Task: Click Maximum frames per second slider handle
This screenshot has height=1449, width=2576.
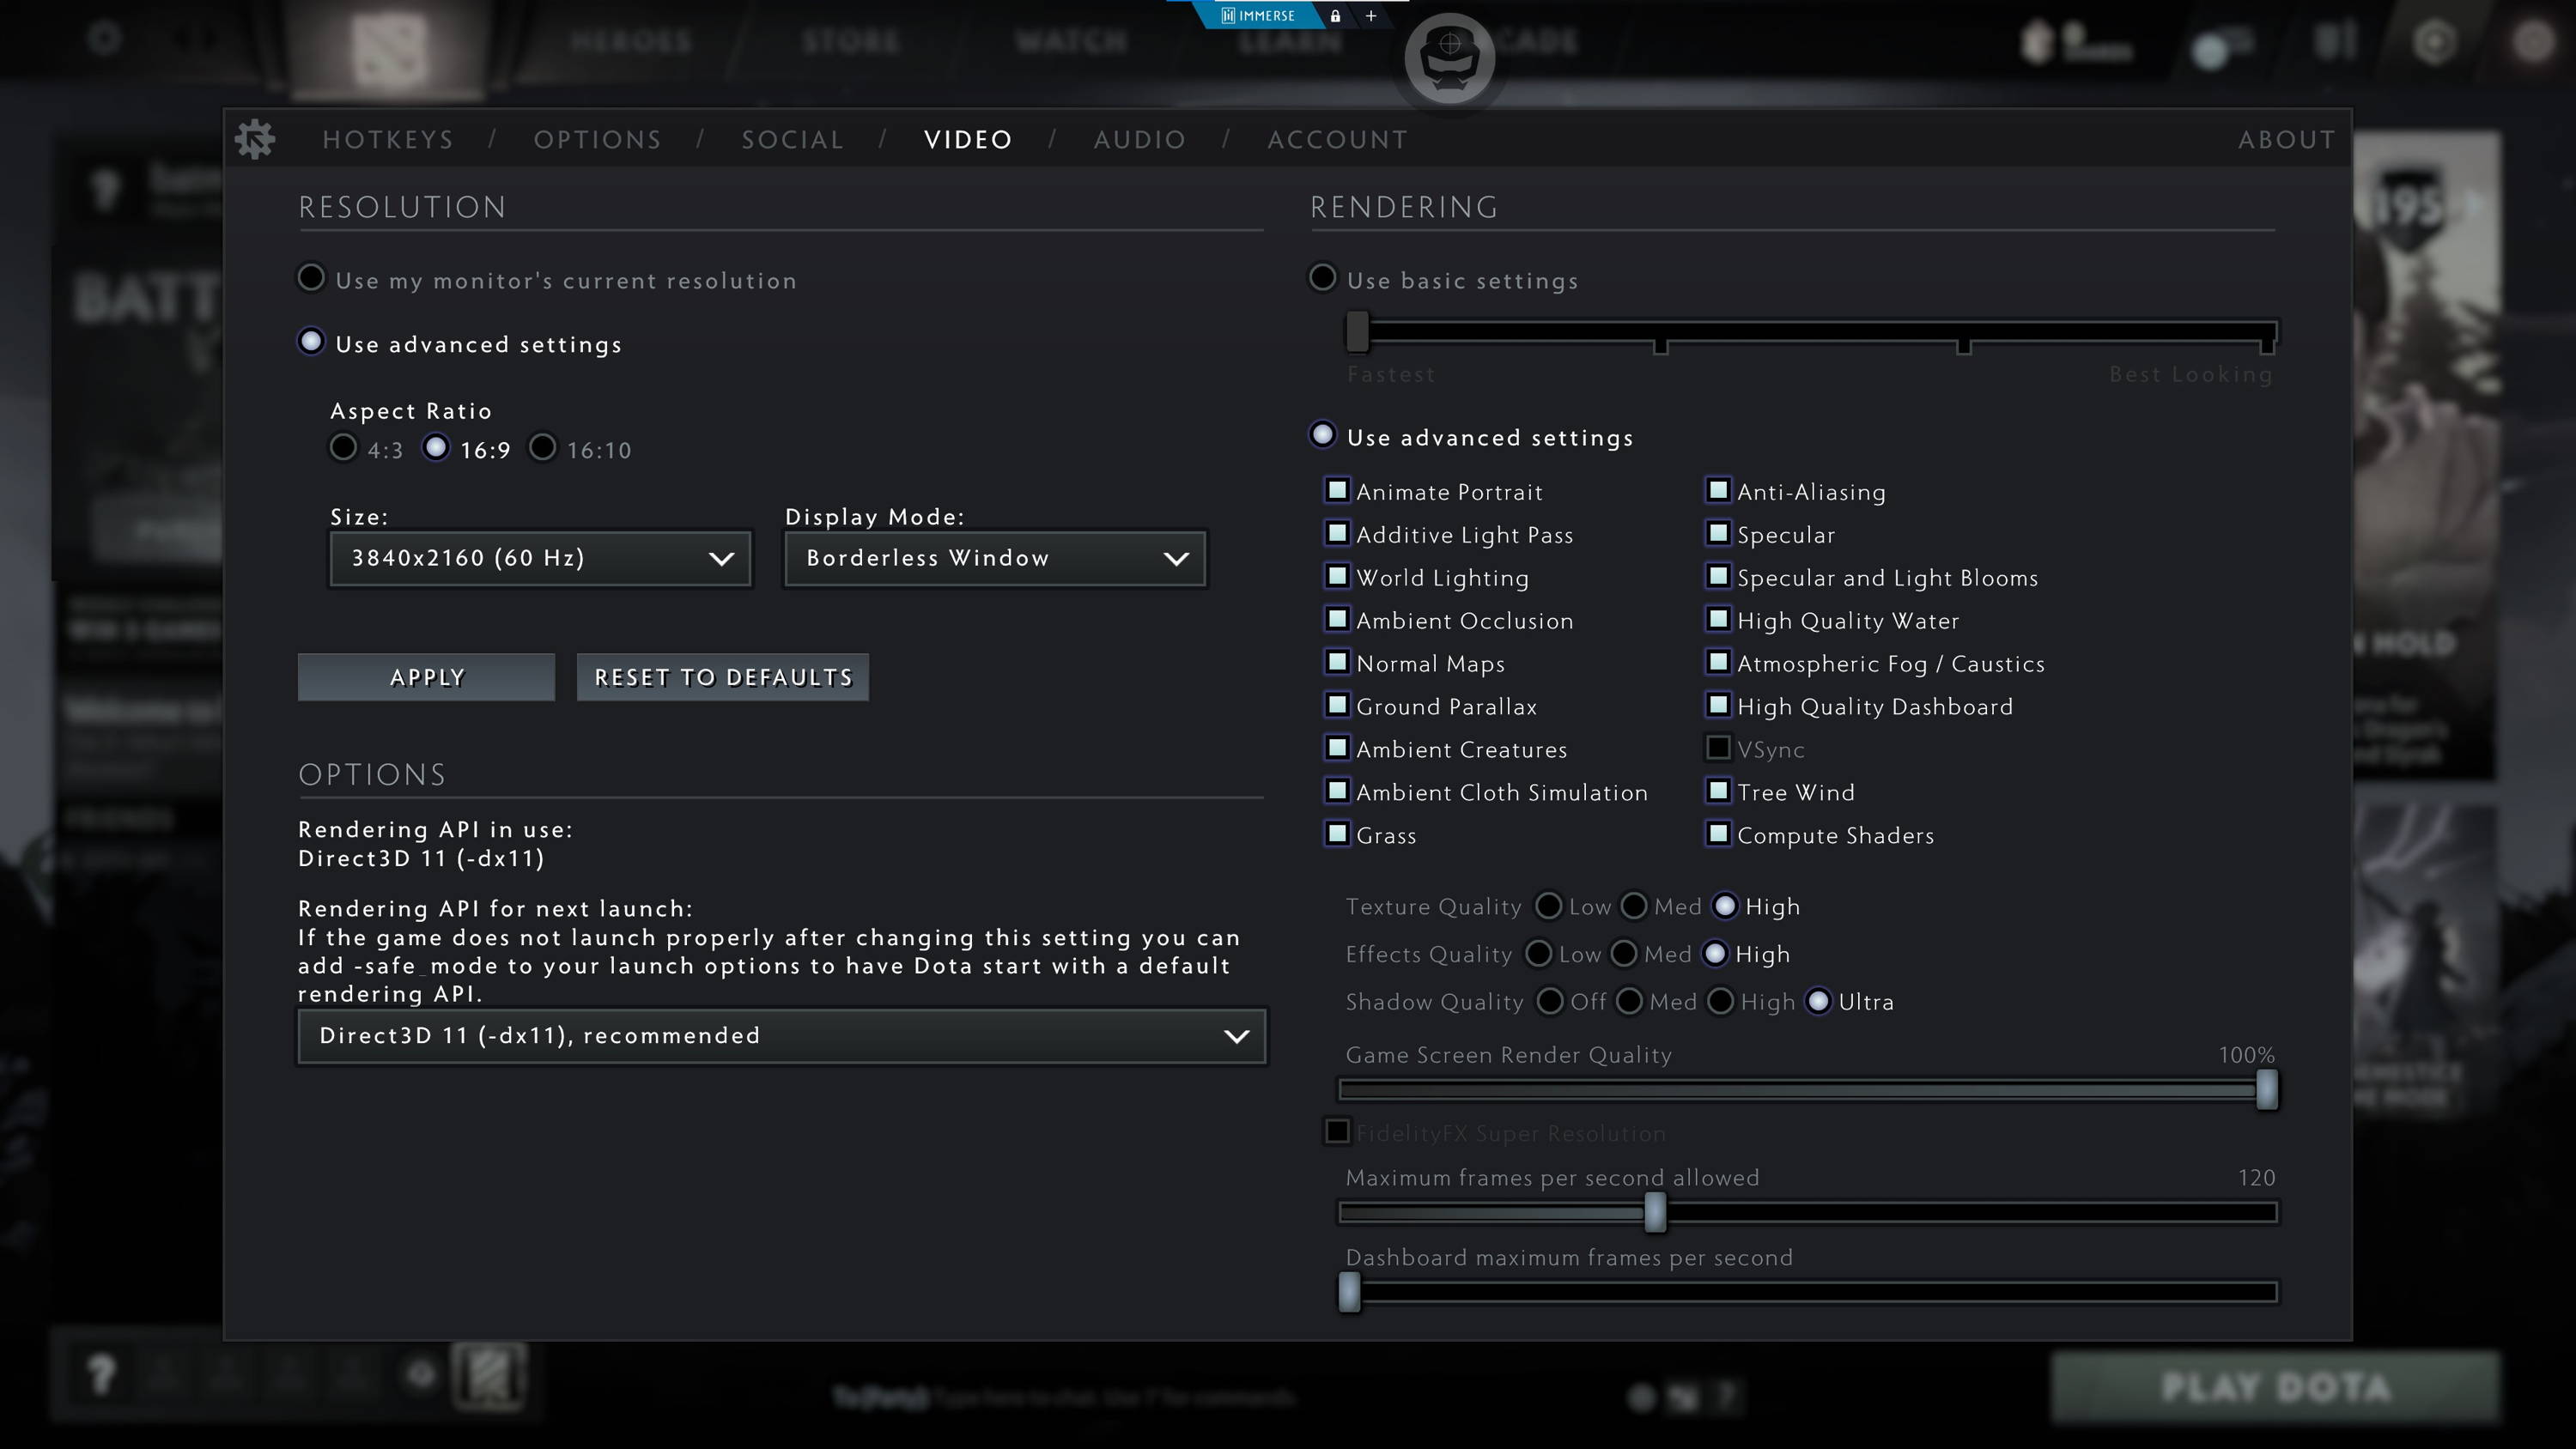Action: coord(1655,1212)
